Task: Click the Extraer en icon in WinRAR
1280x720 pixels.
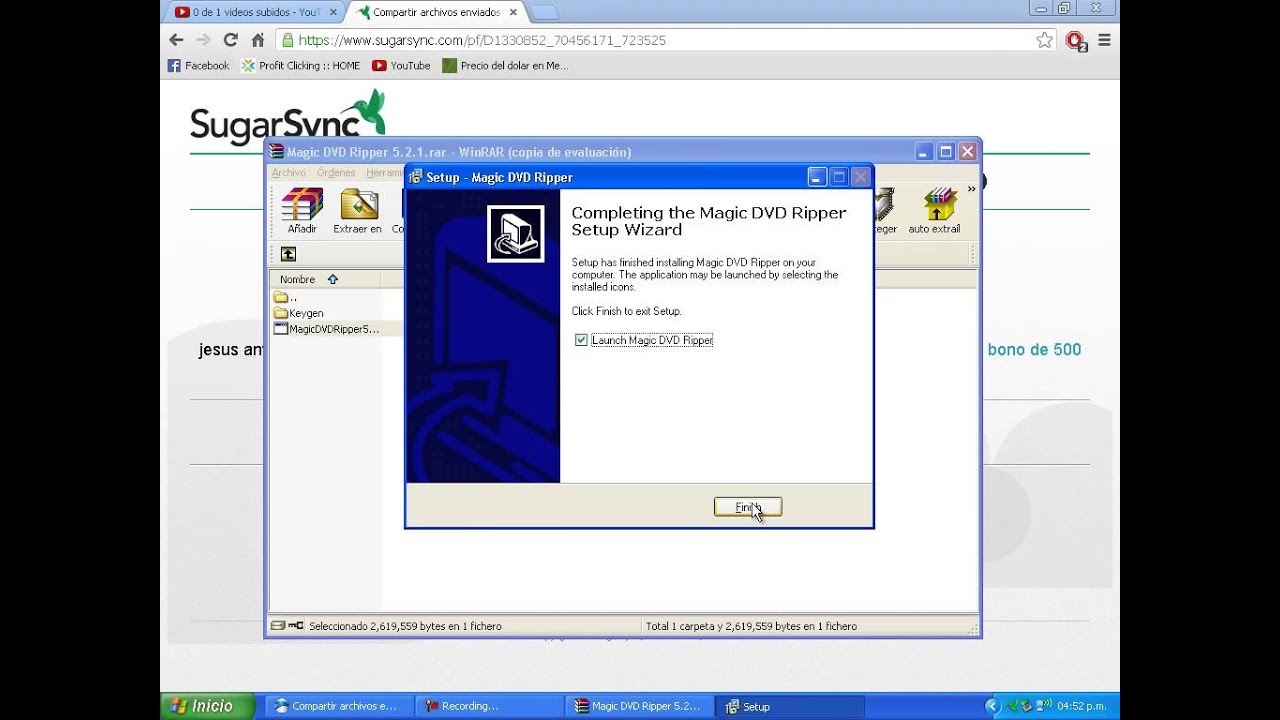Action: pos(357,211)
